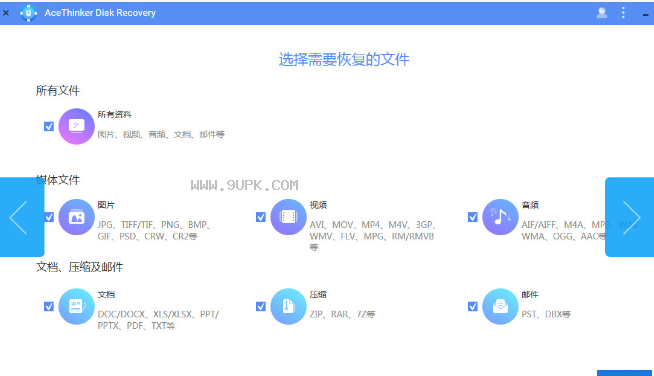This screenshot has height=376, width=654.
Task: Close the window with the X button
Action: 6,13
